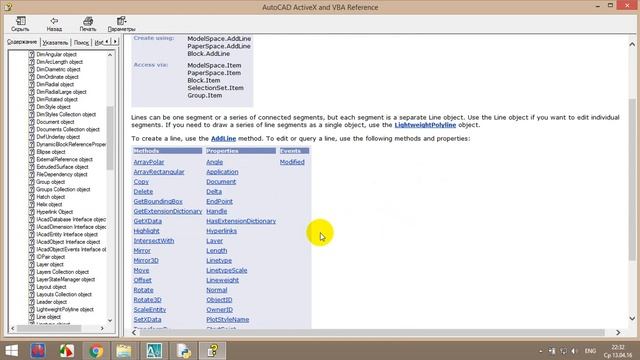This screenshot has height=360, width=640.
Task: Click content pane vertical scrollbar up arrow
Action: [x=632, y=44]
